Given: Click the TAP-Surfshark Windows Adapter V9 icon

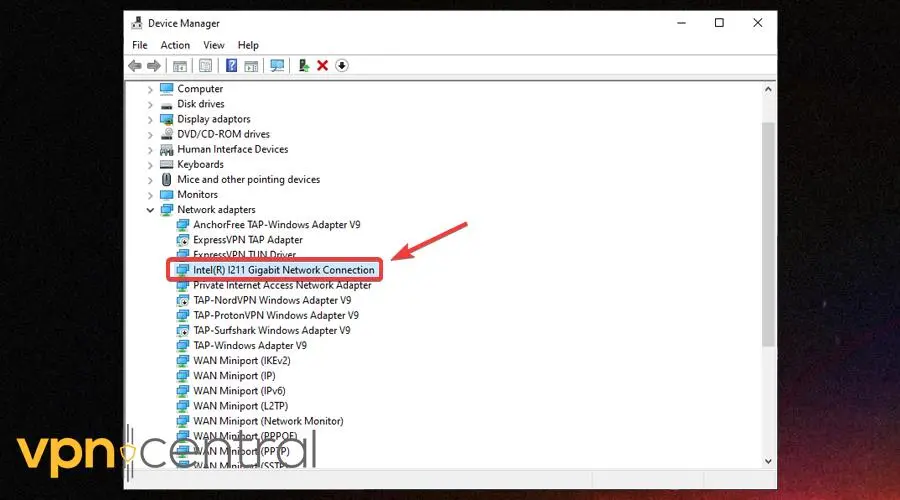Looking at the screenshot, I should pyautogui.click(x=183, y=331).
